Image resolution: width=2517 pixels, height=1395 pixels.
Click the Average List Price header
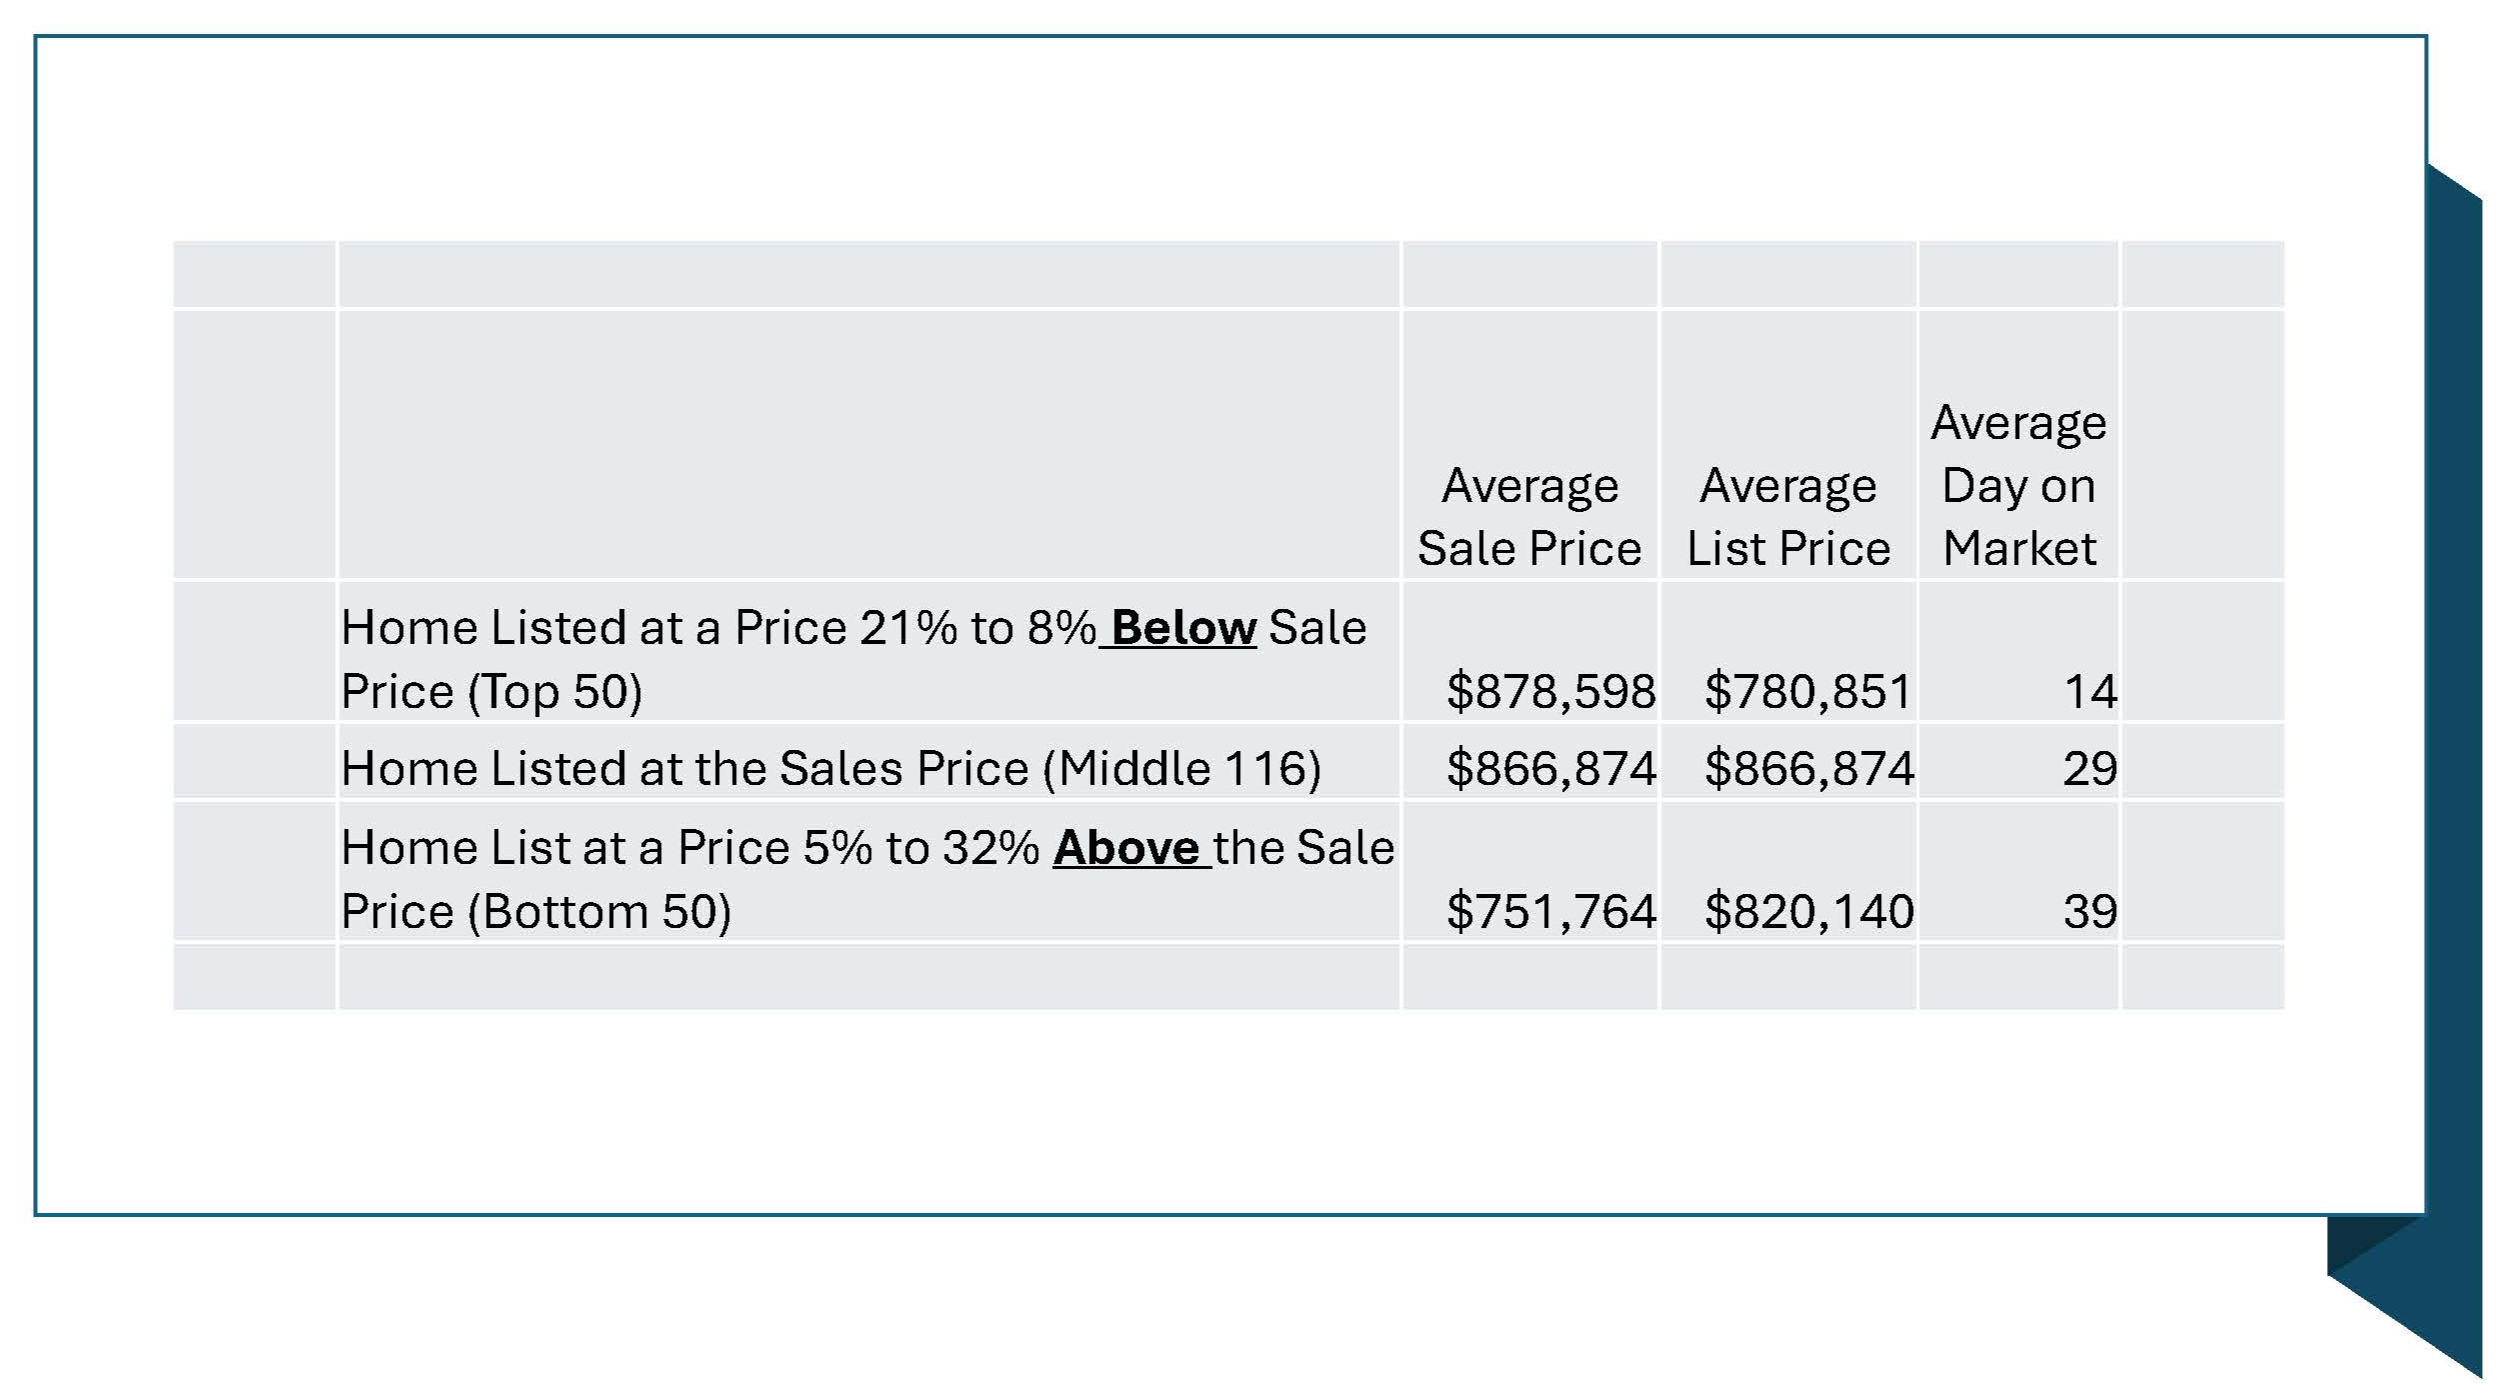(1789, 517)
